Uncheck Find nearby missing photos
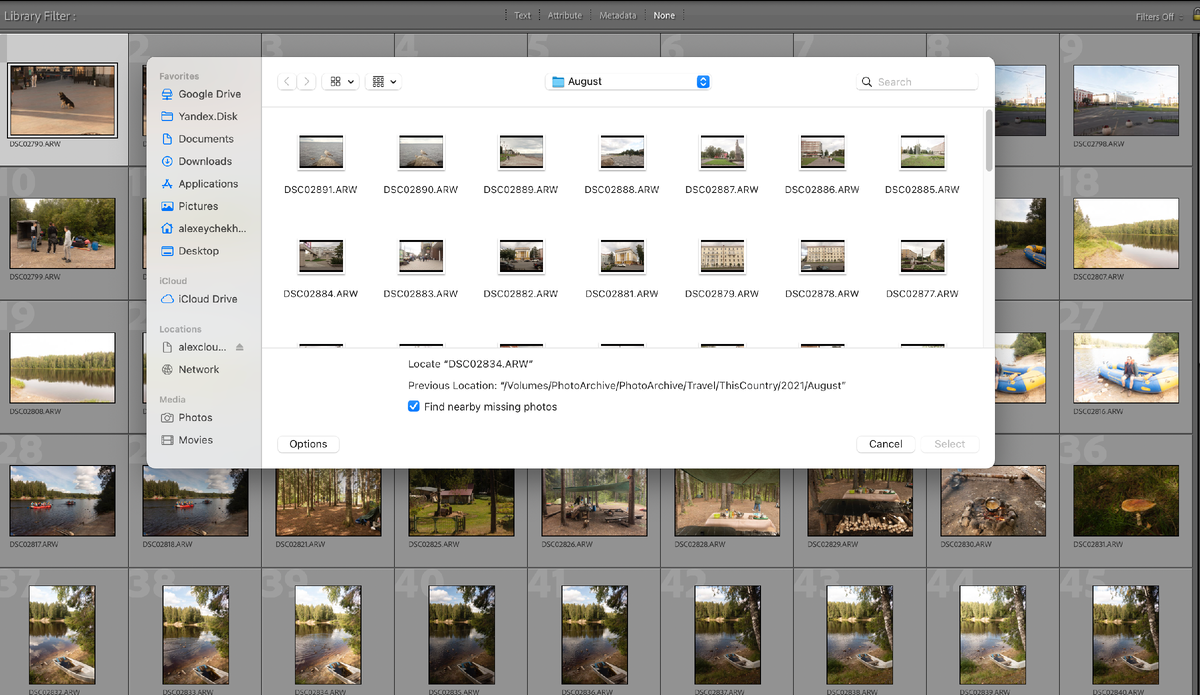Viewport: 1200px width, 695px height. pyautogui.click(x=414, y=407)
